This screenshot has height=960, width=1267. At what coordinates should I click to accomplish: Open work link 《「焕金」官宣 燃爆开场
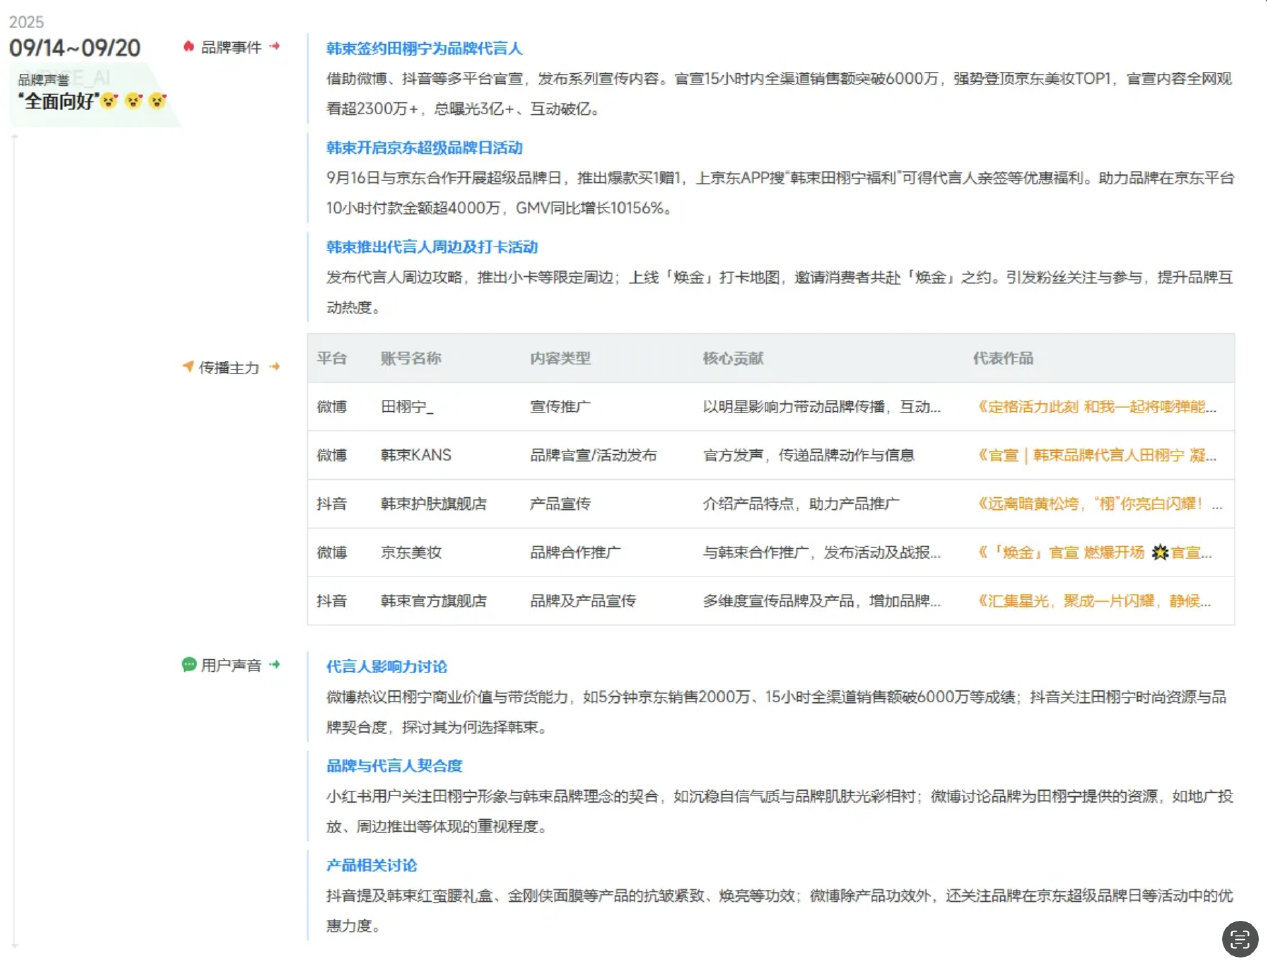click(1094, 552)
